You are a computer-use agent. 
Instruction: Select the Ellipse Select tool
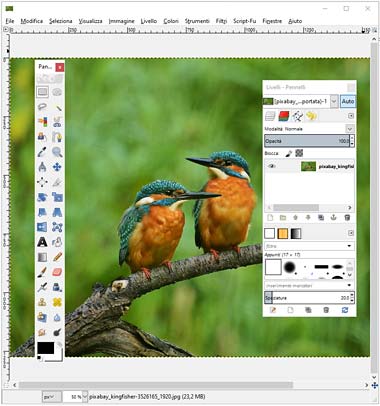tap(57, 92)
